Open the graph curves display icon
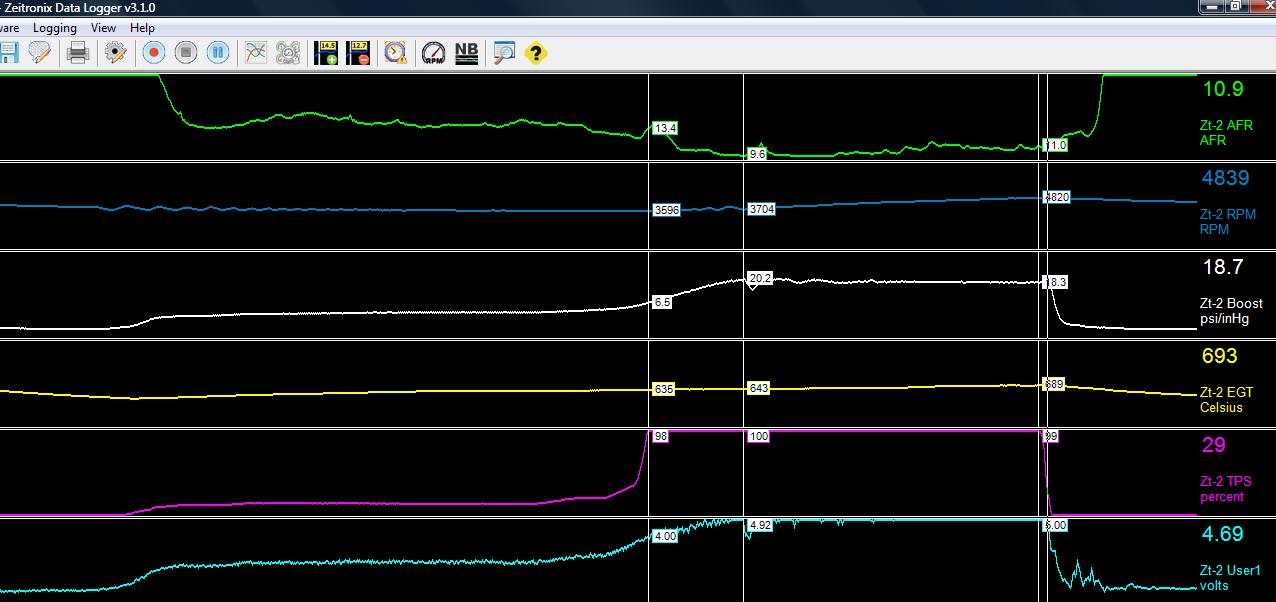Image resolution: width=1276 pixels, height=602 pixels. 255,52
